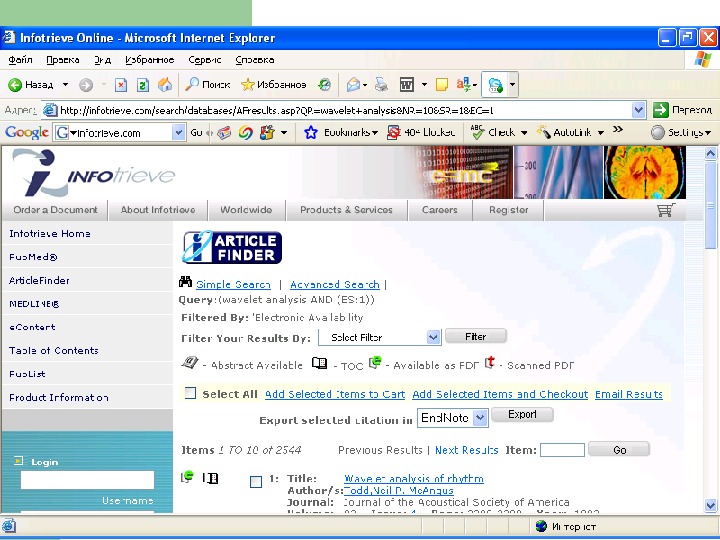Expand the AutoLink dropdown arrow
Screen dimensions: 720x540
tap(601, 133)
